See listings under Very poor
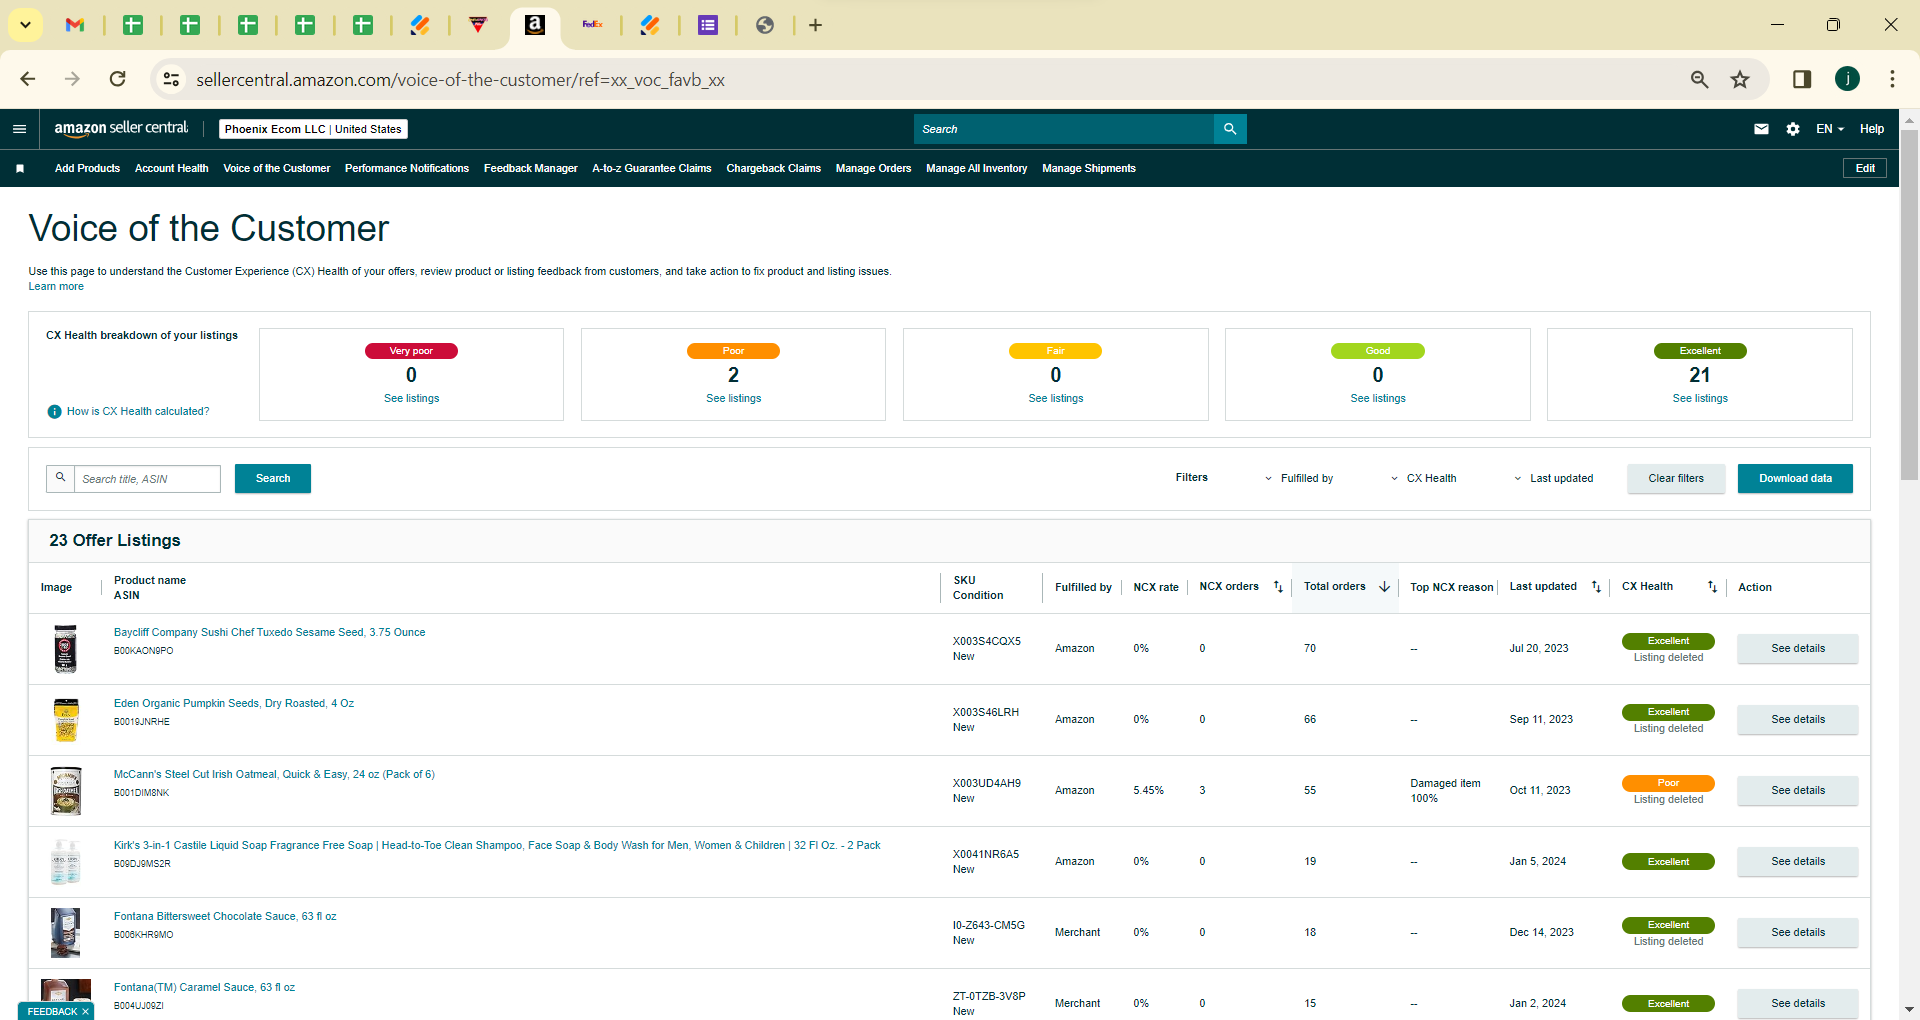The image size is (1920, 1020). [412, 399]
